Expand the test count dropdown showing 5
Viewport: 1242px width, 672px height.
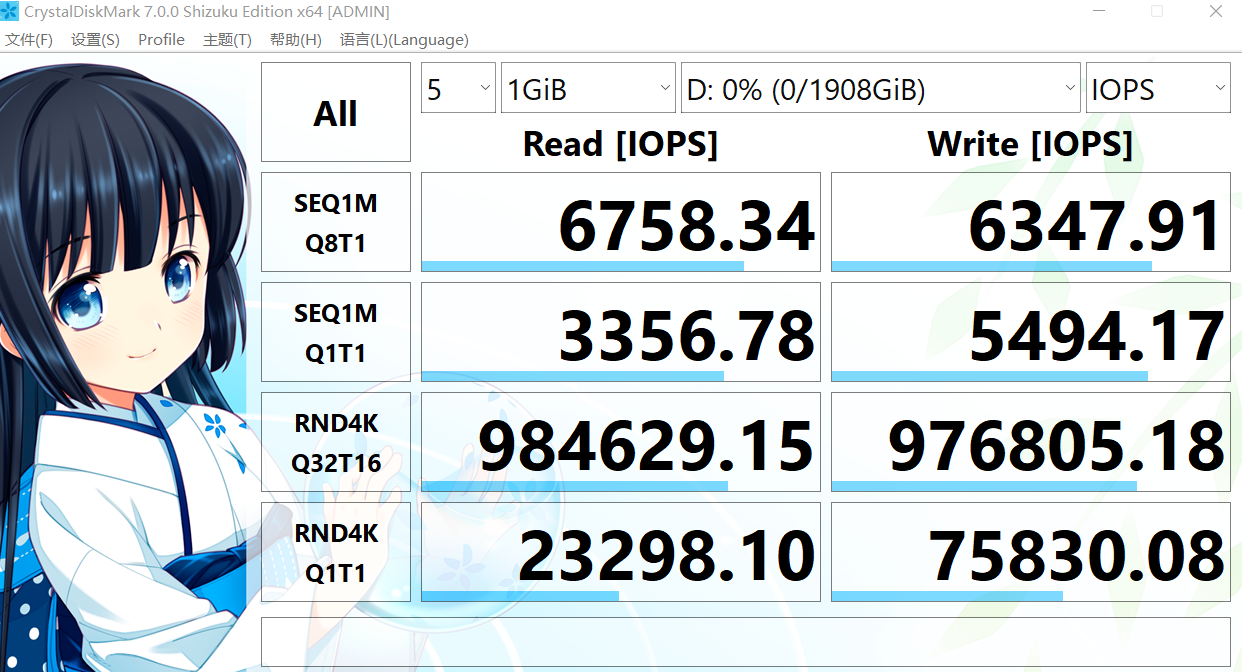(459, 89)
